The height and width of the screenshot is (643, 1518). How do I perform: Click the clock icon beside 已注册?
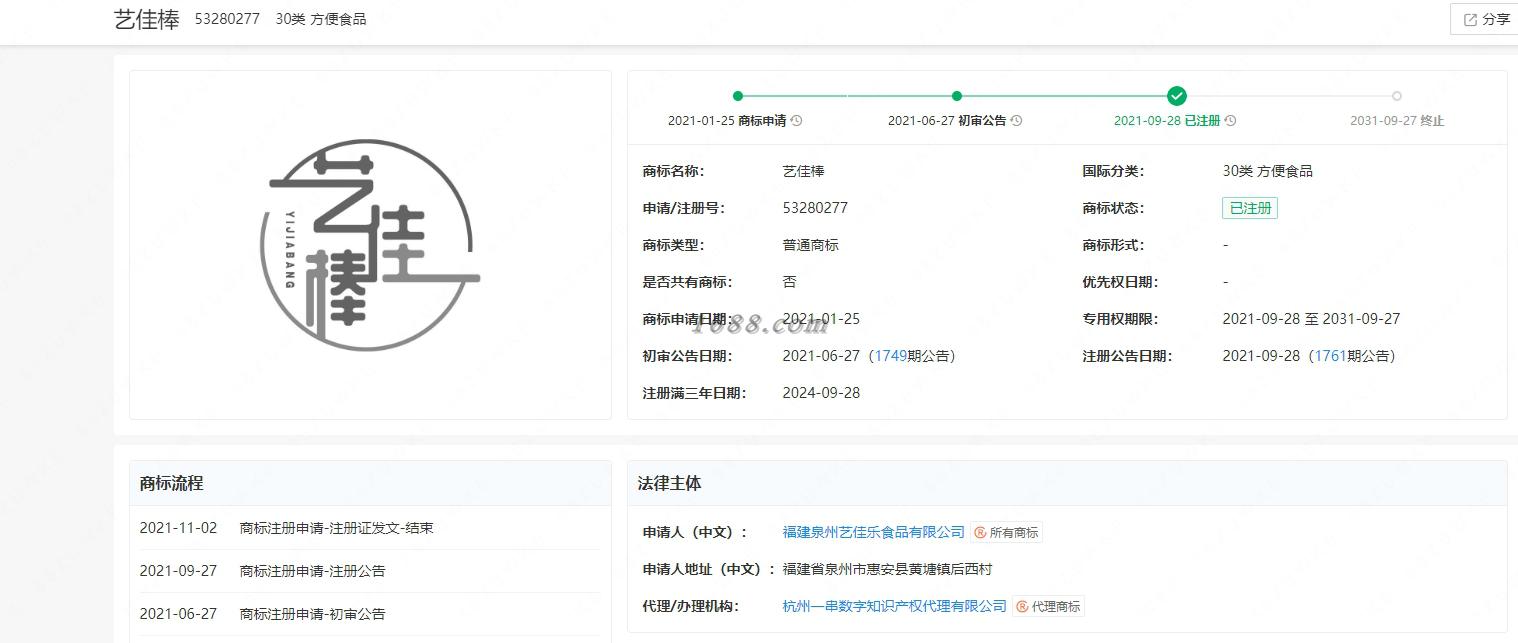pyautogui.click(x=1230, y=120)
